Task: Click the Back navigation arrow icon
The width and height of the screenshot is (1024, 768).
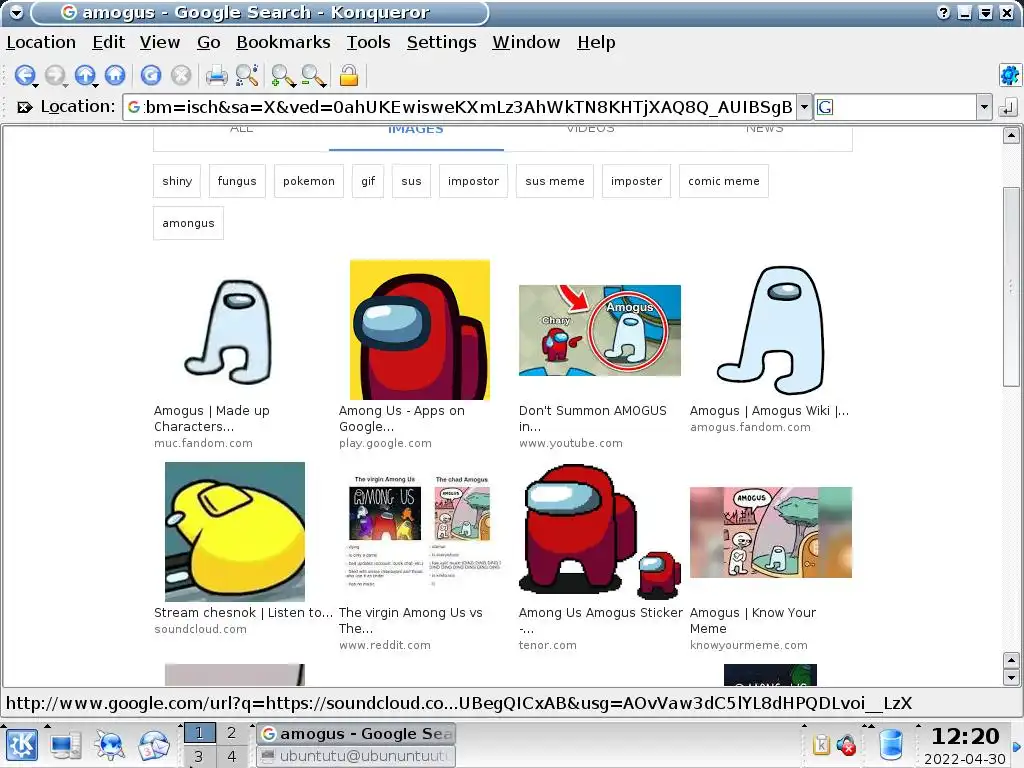Action: click(x=24, y=75)
